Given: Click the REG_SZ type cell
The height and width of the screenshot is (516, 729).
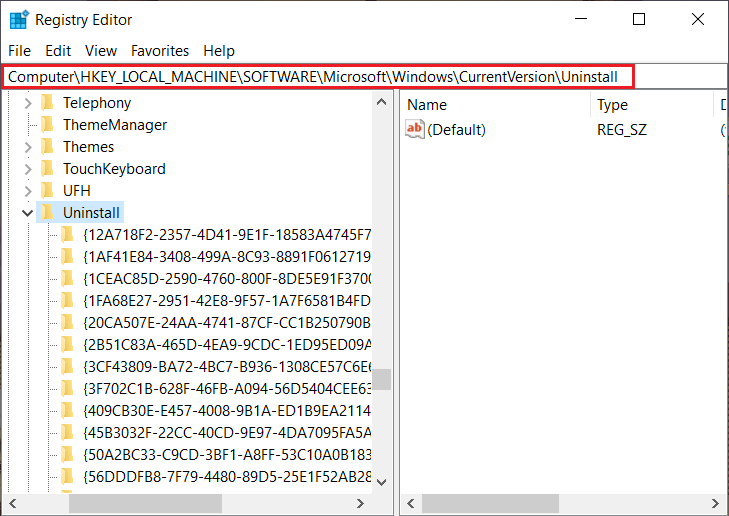Looking at the screenshot, I should coord(622,130).
